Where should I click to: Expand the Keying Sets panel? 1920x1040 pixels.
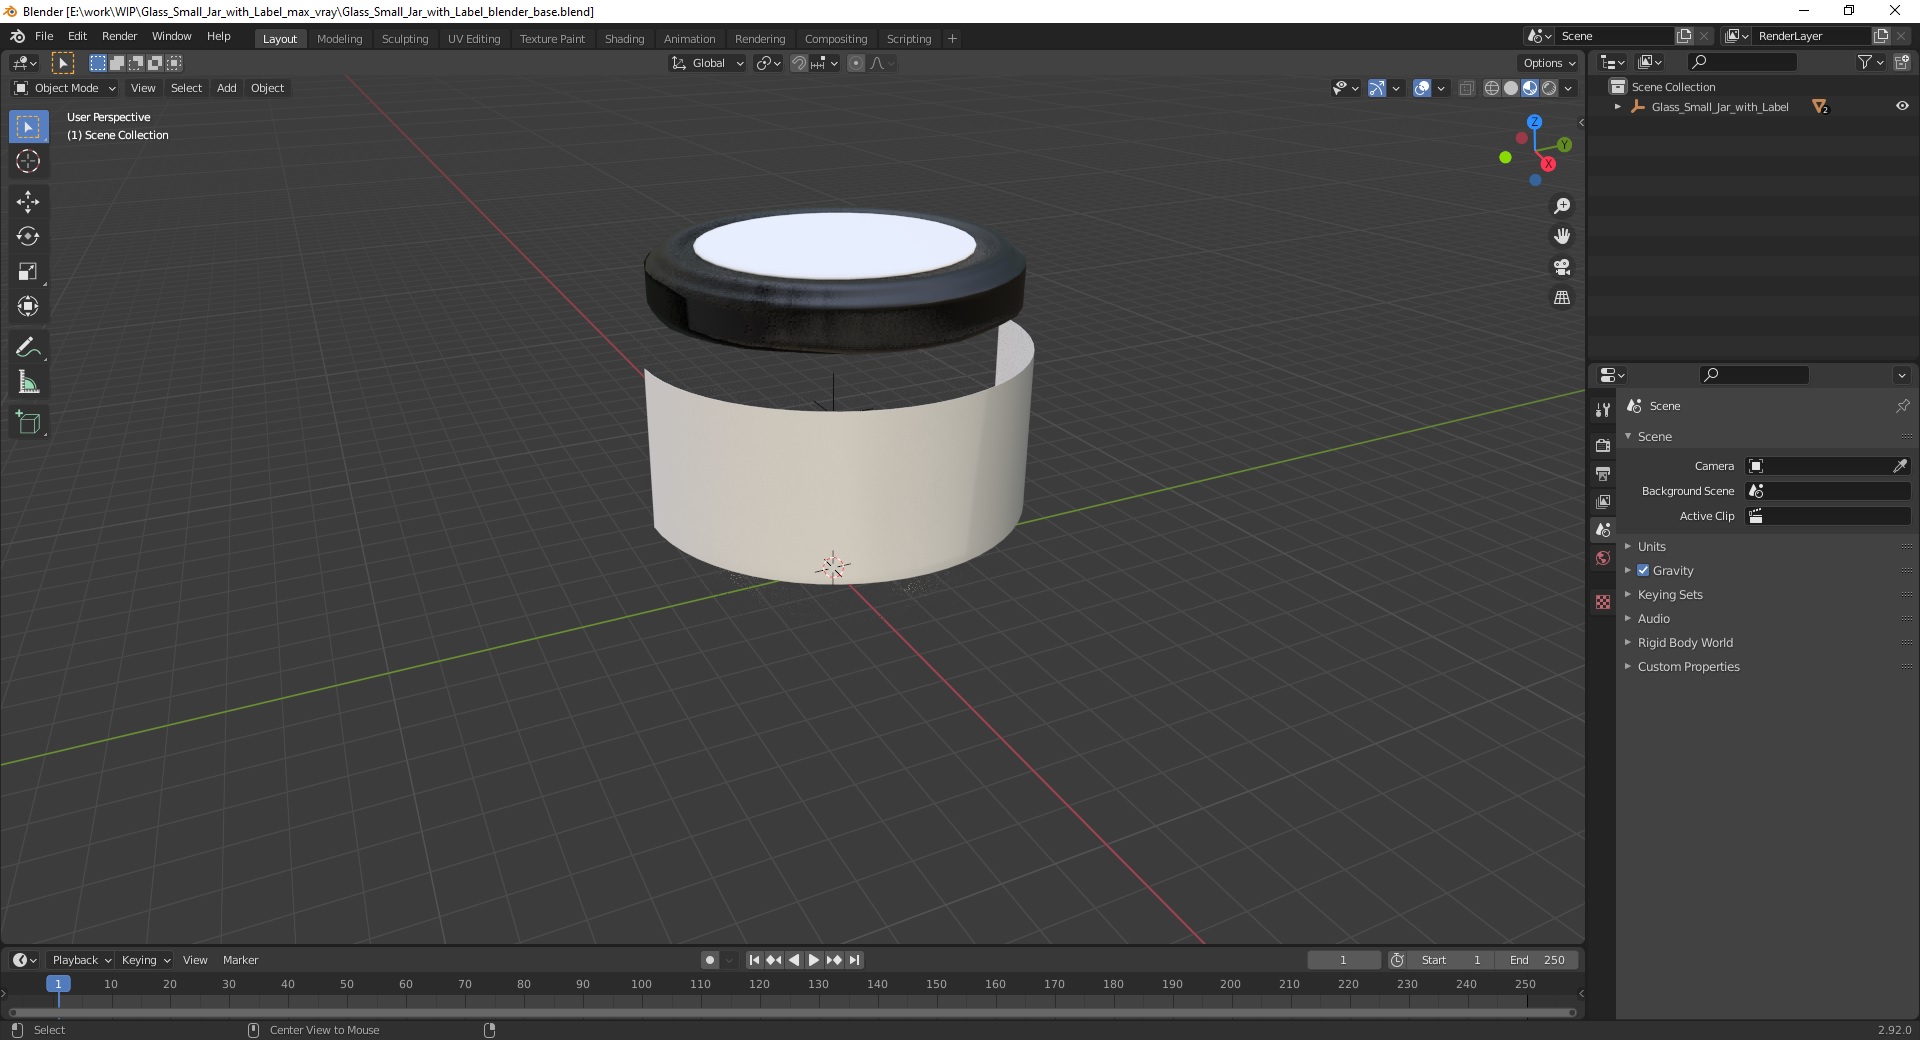pyautogui.click(x=1670, y=594)
